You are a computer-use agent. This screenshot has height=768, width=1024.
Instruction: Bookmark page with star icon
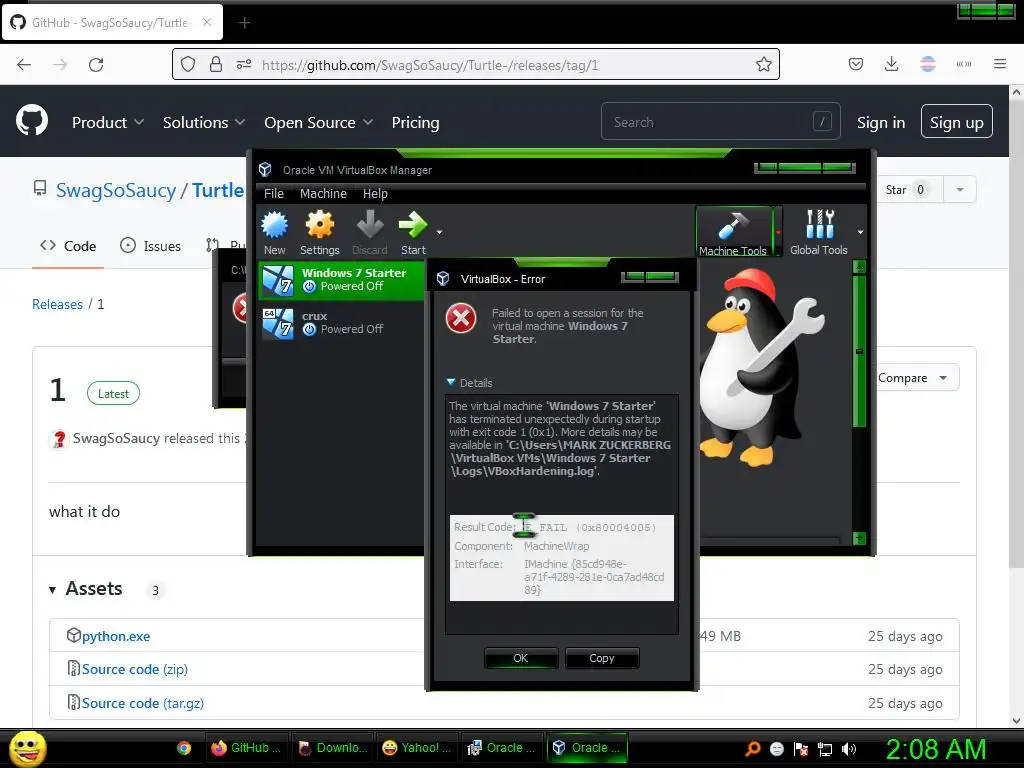pyautogui.click(x=763, y=64)
